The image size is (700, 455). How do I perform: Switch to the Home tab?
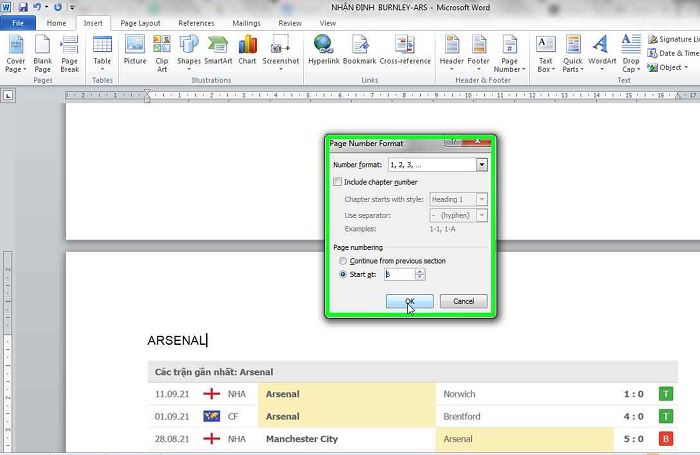56,23
